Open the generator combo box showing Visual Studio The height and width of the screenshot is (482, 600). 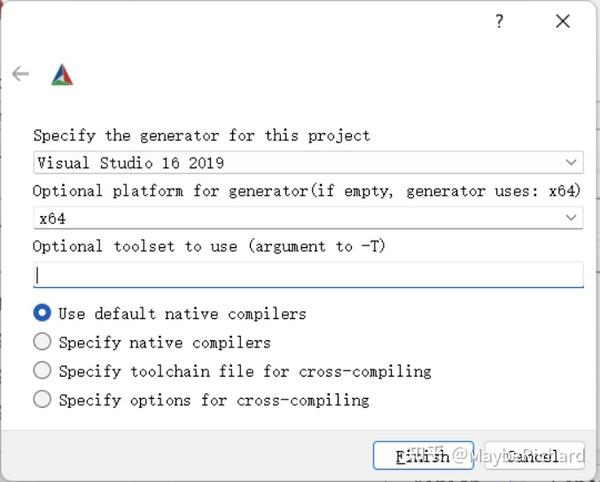point(308,162)
